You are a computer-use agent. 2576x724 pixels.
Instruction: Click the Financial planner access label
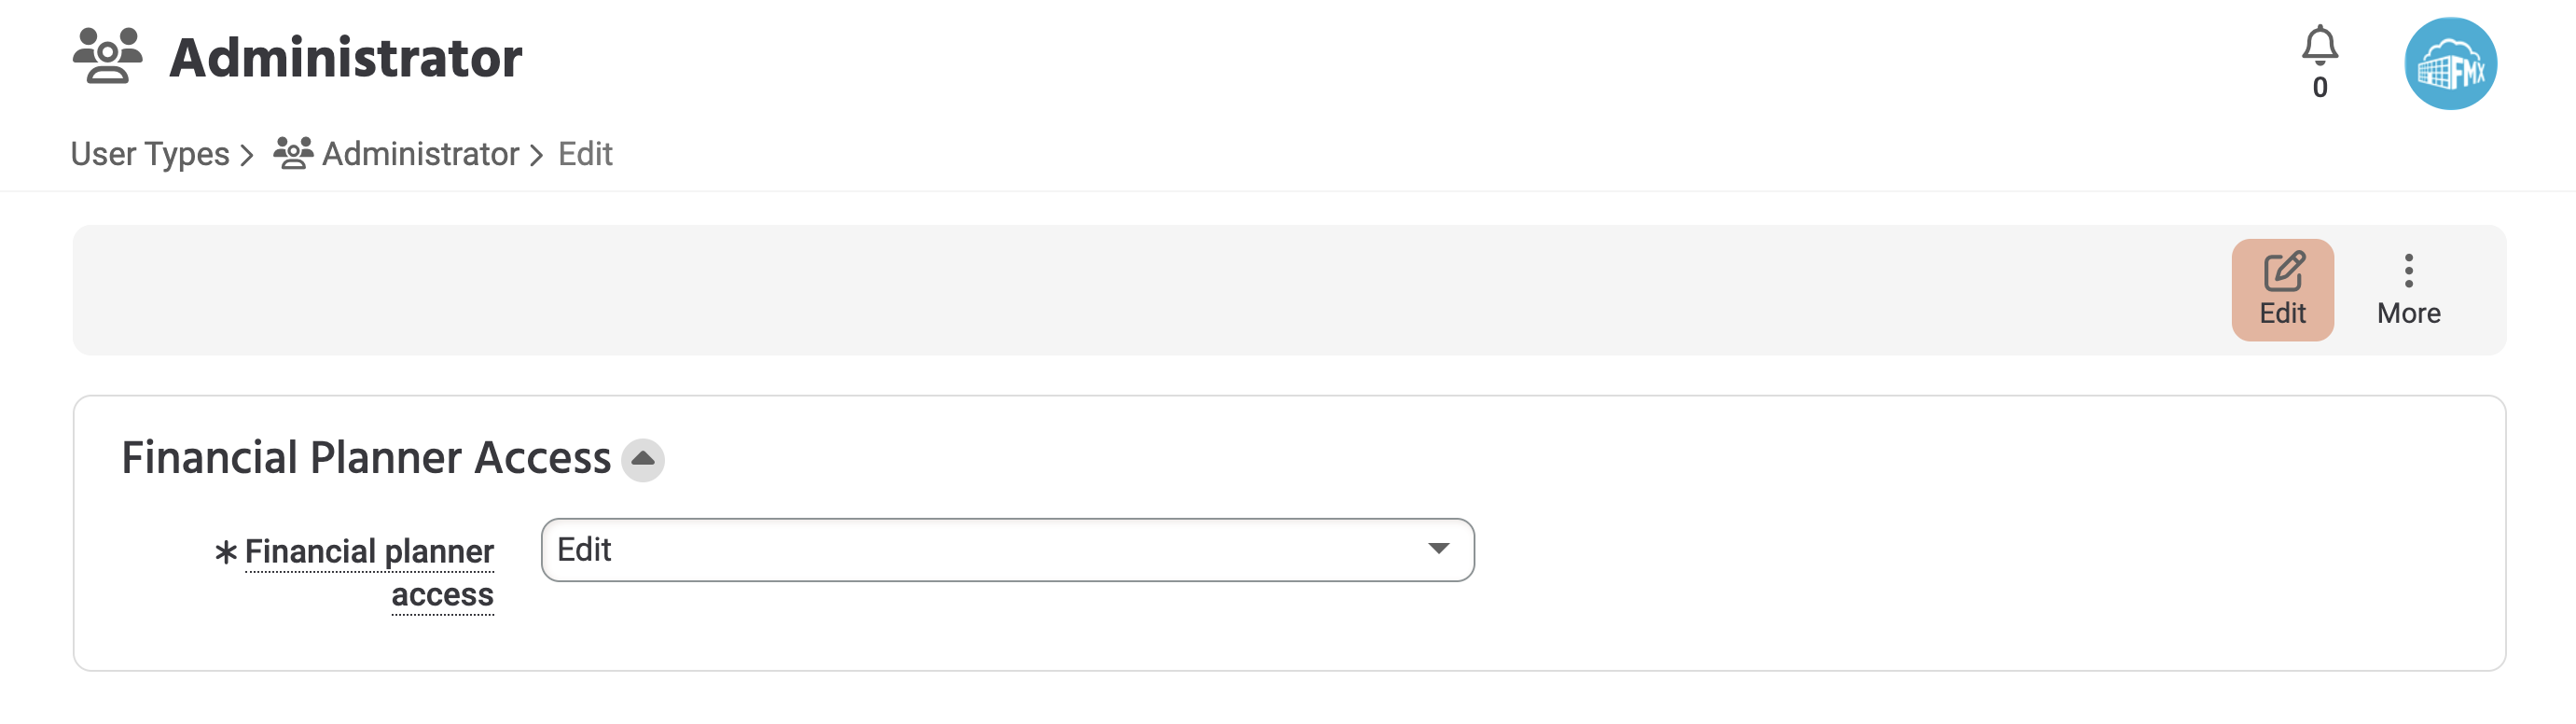(x=369, y=572)
